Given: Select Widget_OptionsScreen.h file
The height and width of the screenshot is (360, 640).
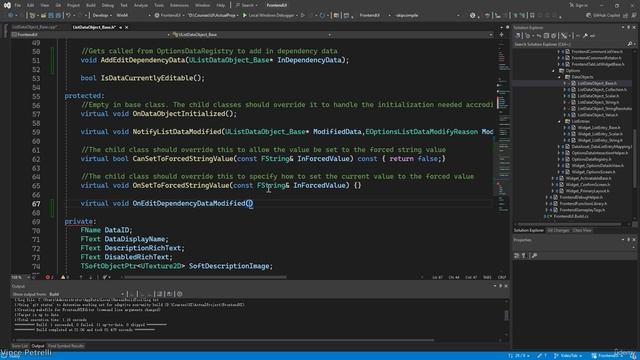Looking at the screenshot, I should pos(593,172).
